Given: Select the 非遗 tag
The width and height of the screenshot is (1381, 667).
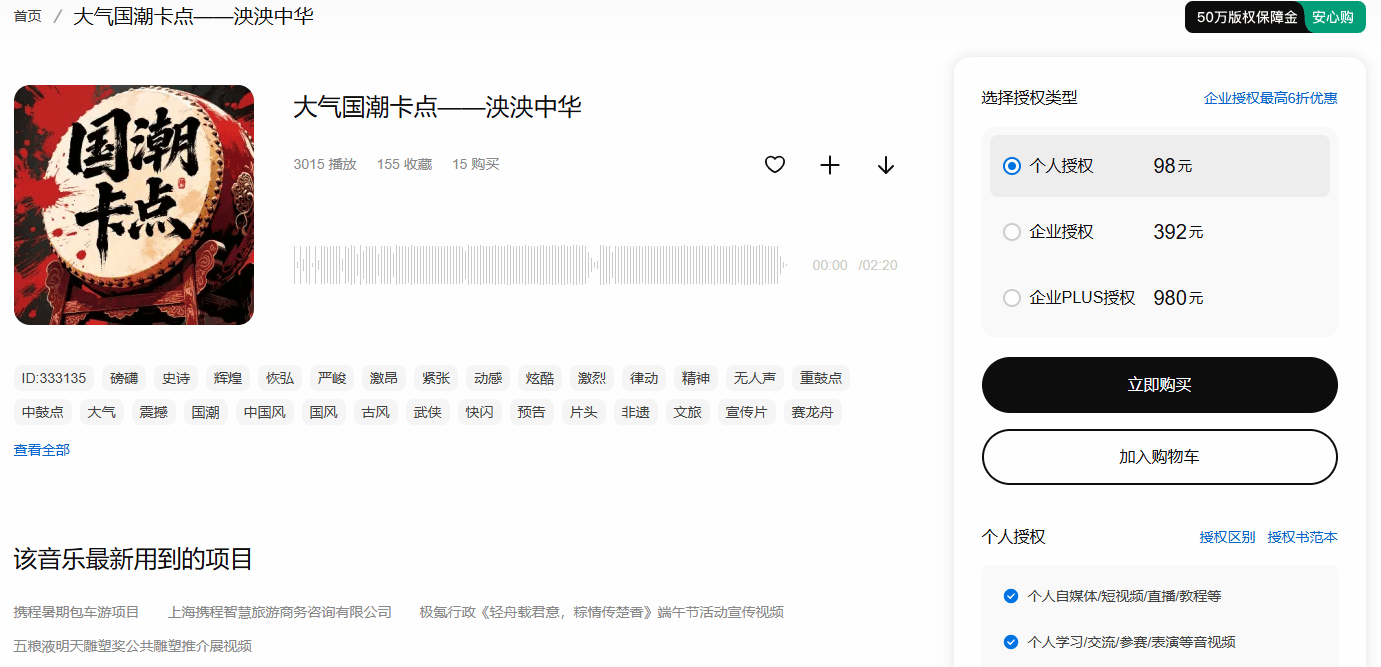Looking at the screenshot, I should [x=636, y=412].
